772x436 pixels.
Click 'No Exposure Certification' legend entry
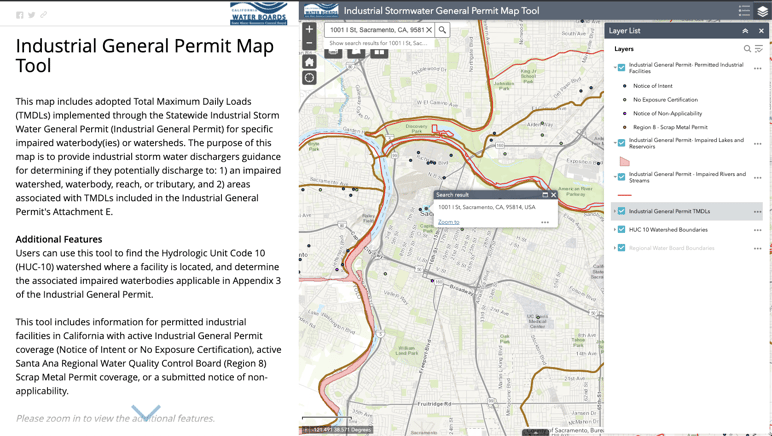click(665, 99)
